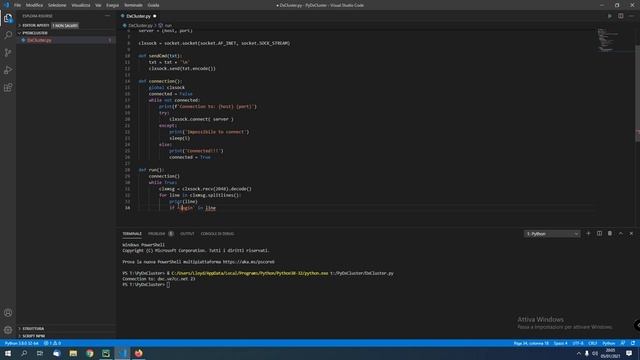Open the Run and Debug view
The image size is (640, 360).
click(8, 70)
